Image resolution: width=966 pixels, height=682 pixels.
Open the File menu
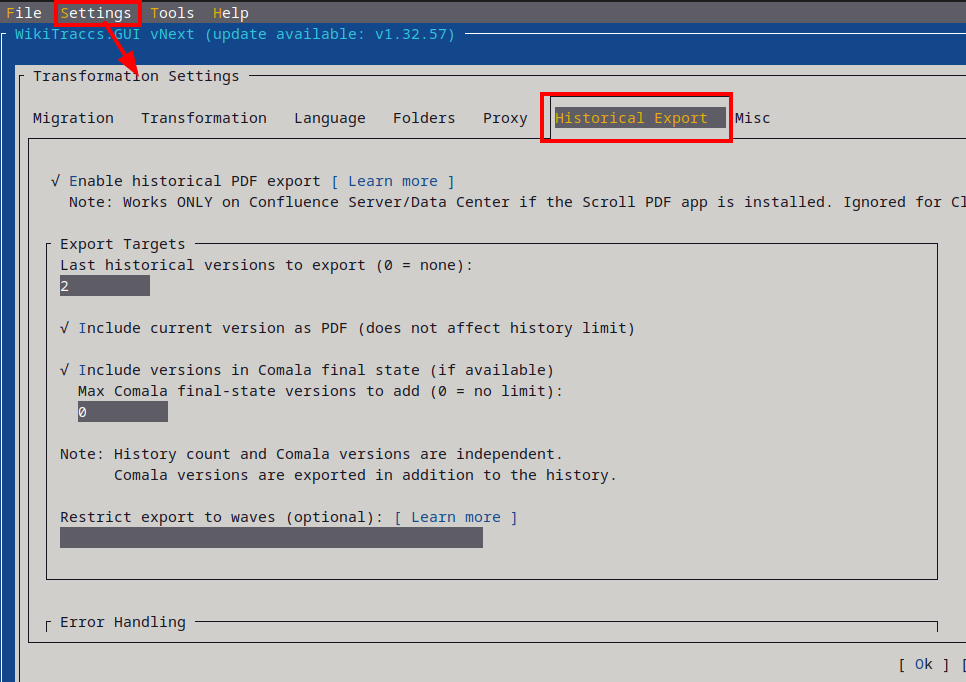point(24,13)
